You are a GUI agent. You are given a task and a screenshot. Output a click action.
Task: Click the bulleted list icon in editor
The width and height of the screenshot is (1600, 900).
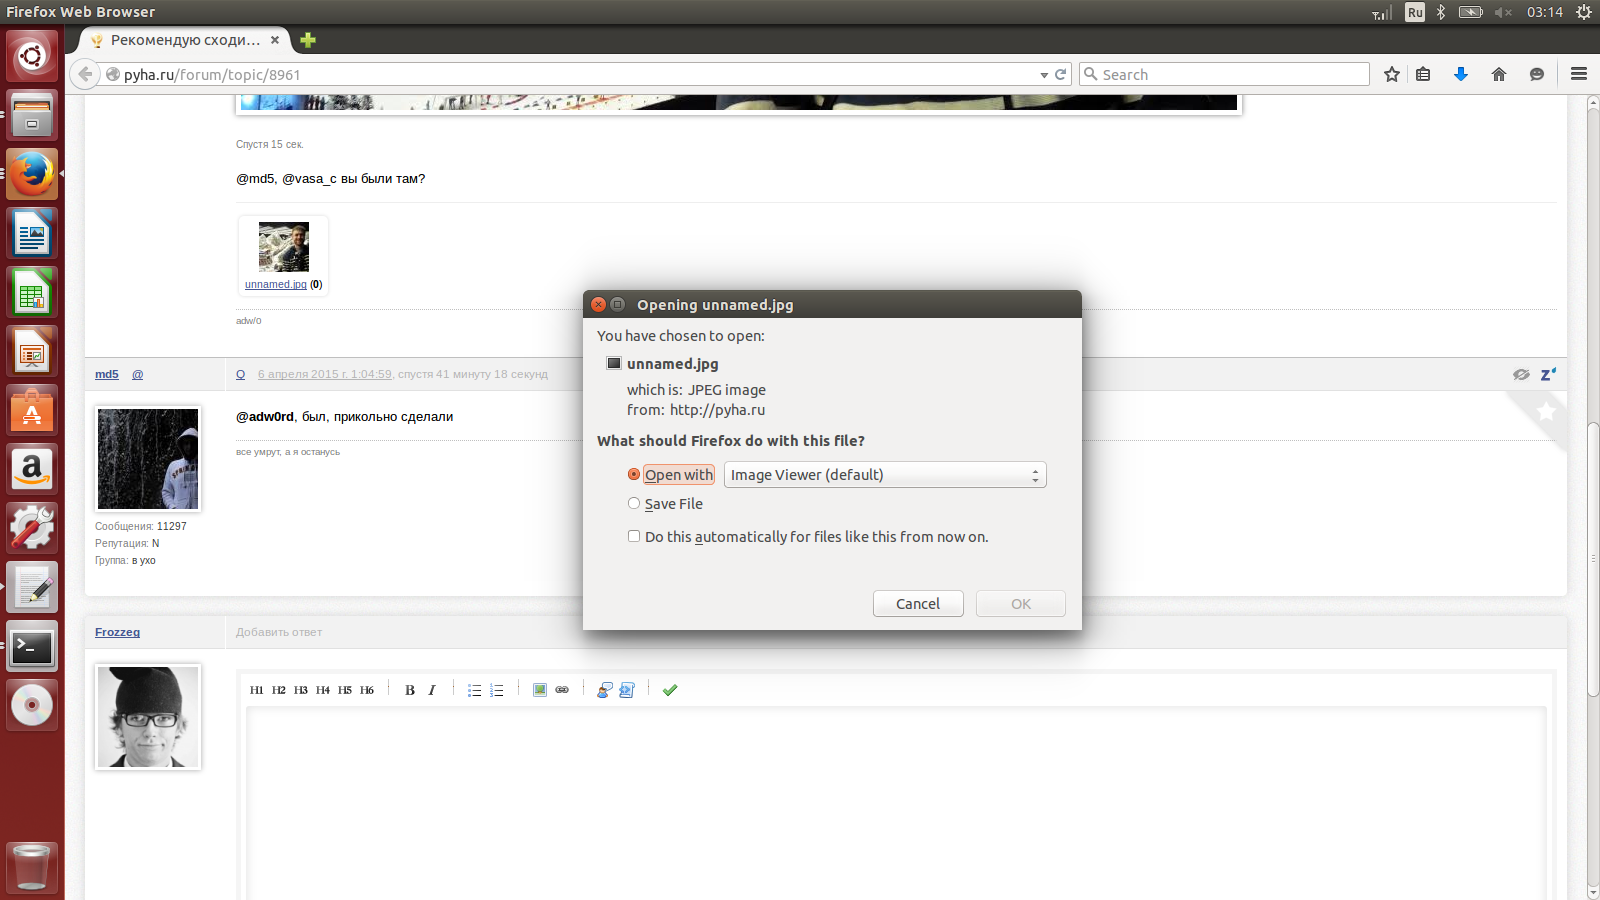[474, 690]
